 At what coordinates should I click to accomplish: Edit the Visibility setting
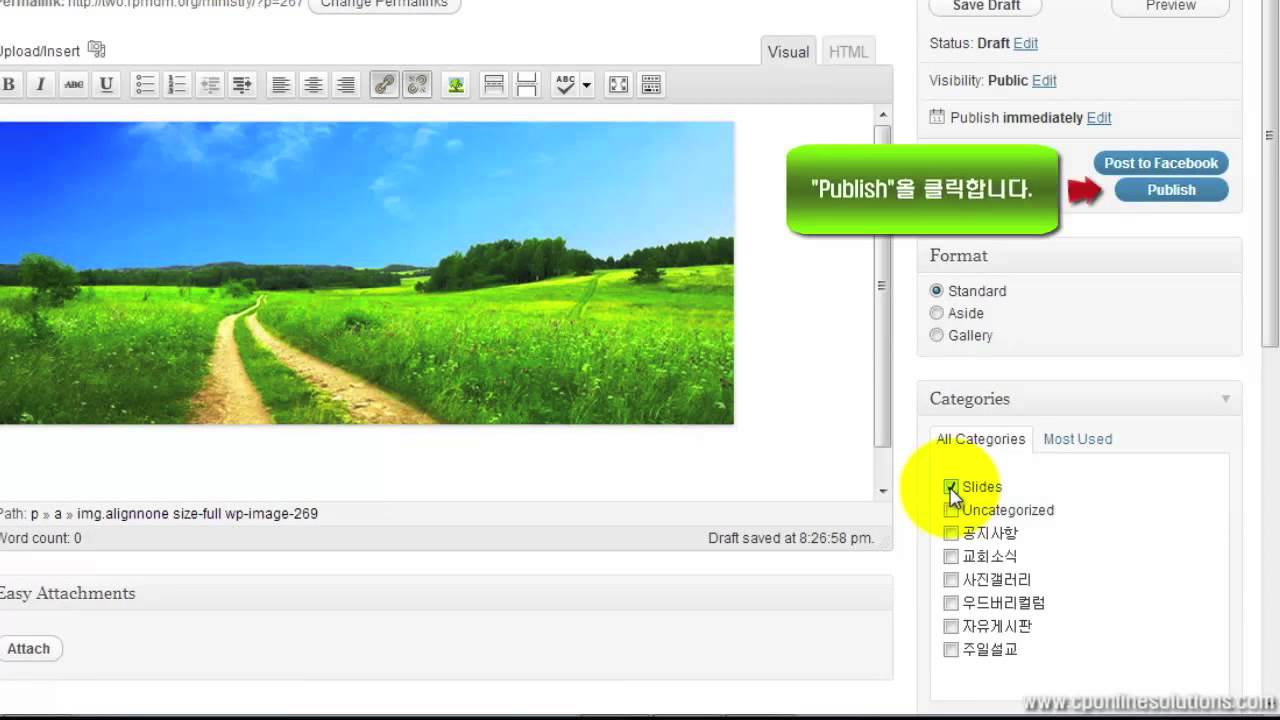tap(1044, 81)
